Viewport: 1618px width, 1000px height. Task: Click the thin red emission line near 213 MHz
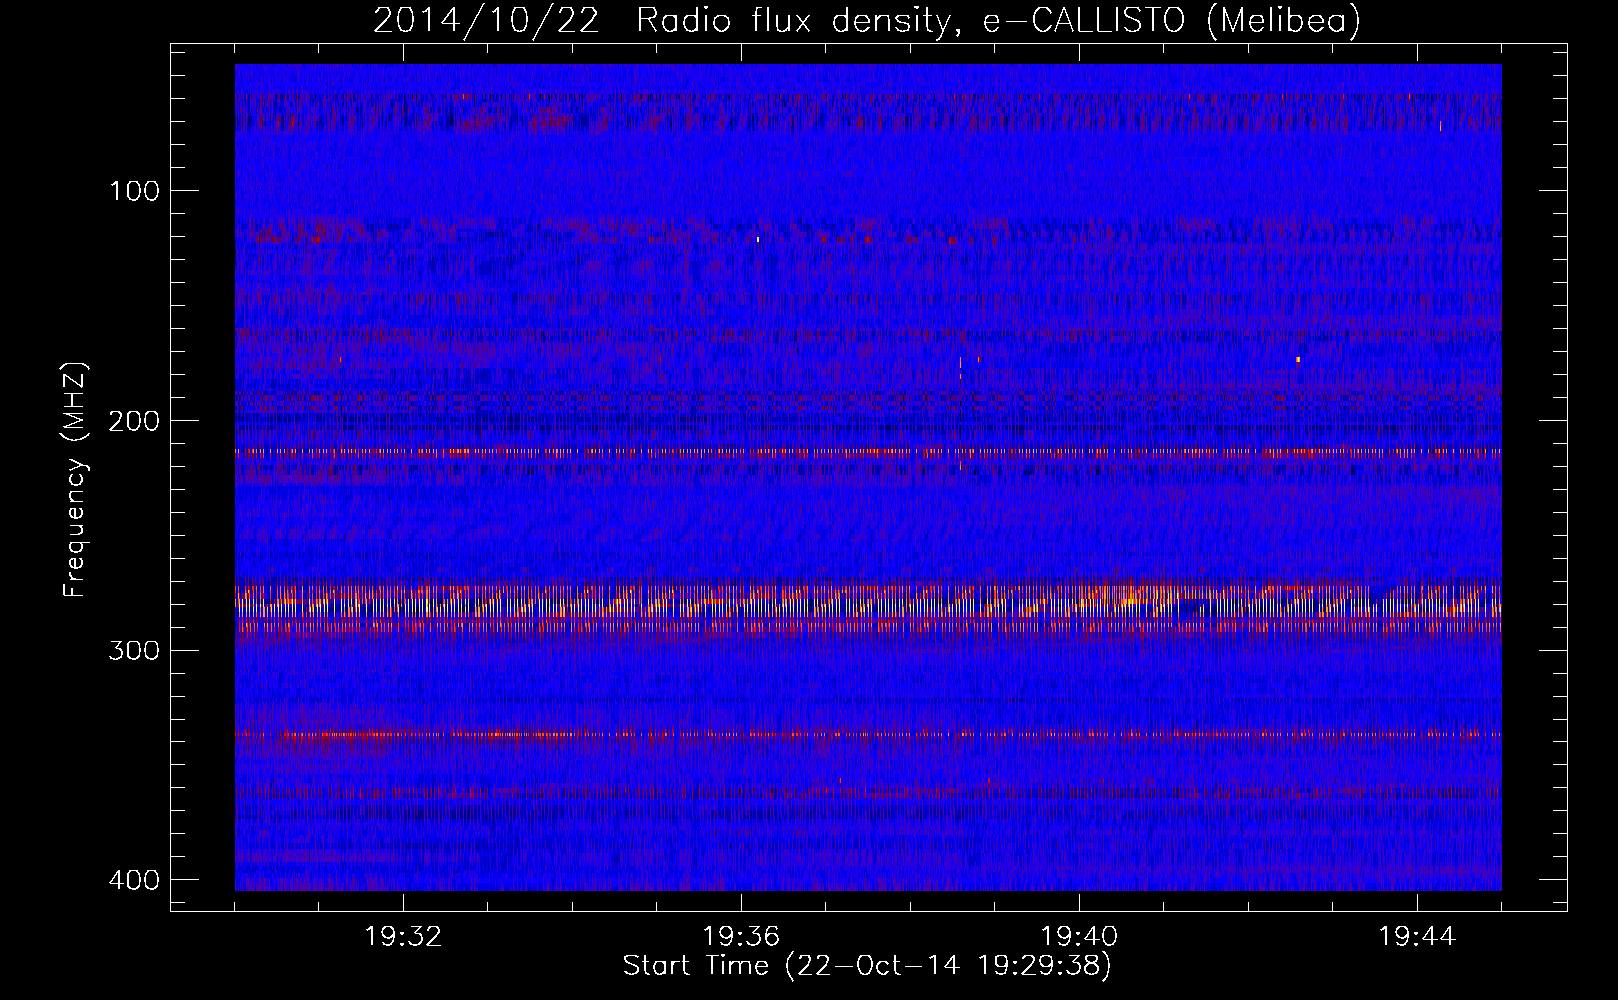click(868, 452)
